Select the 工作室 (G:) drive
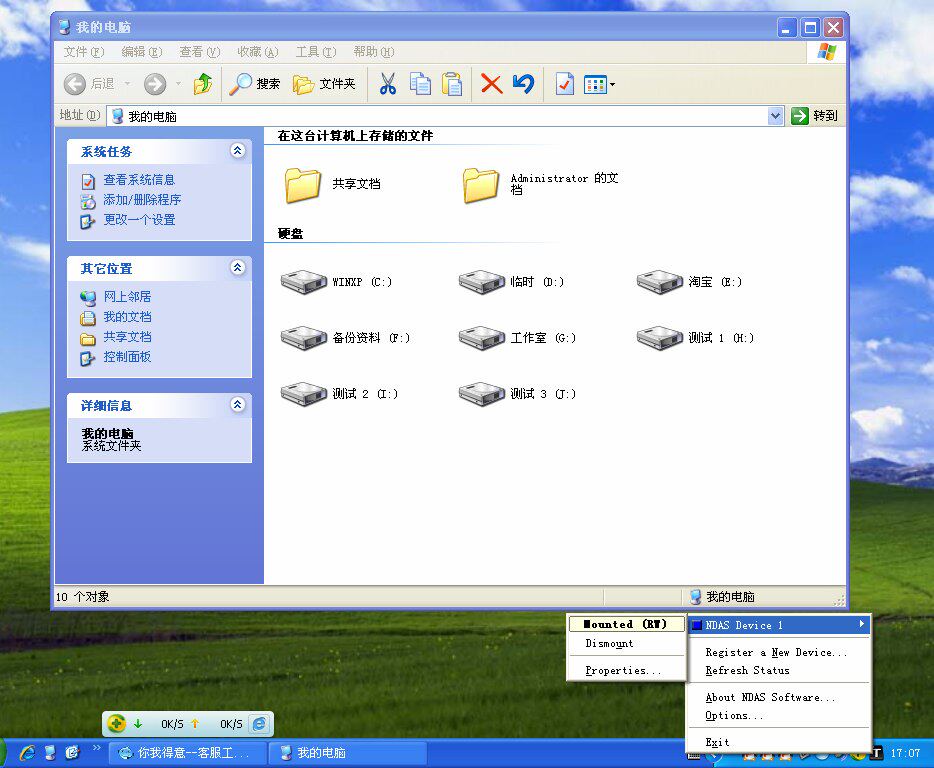The image size is (934, 768). coord(482,338)
